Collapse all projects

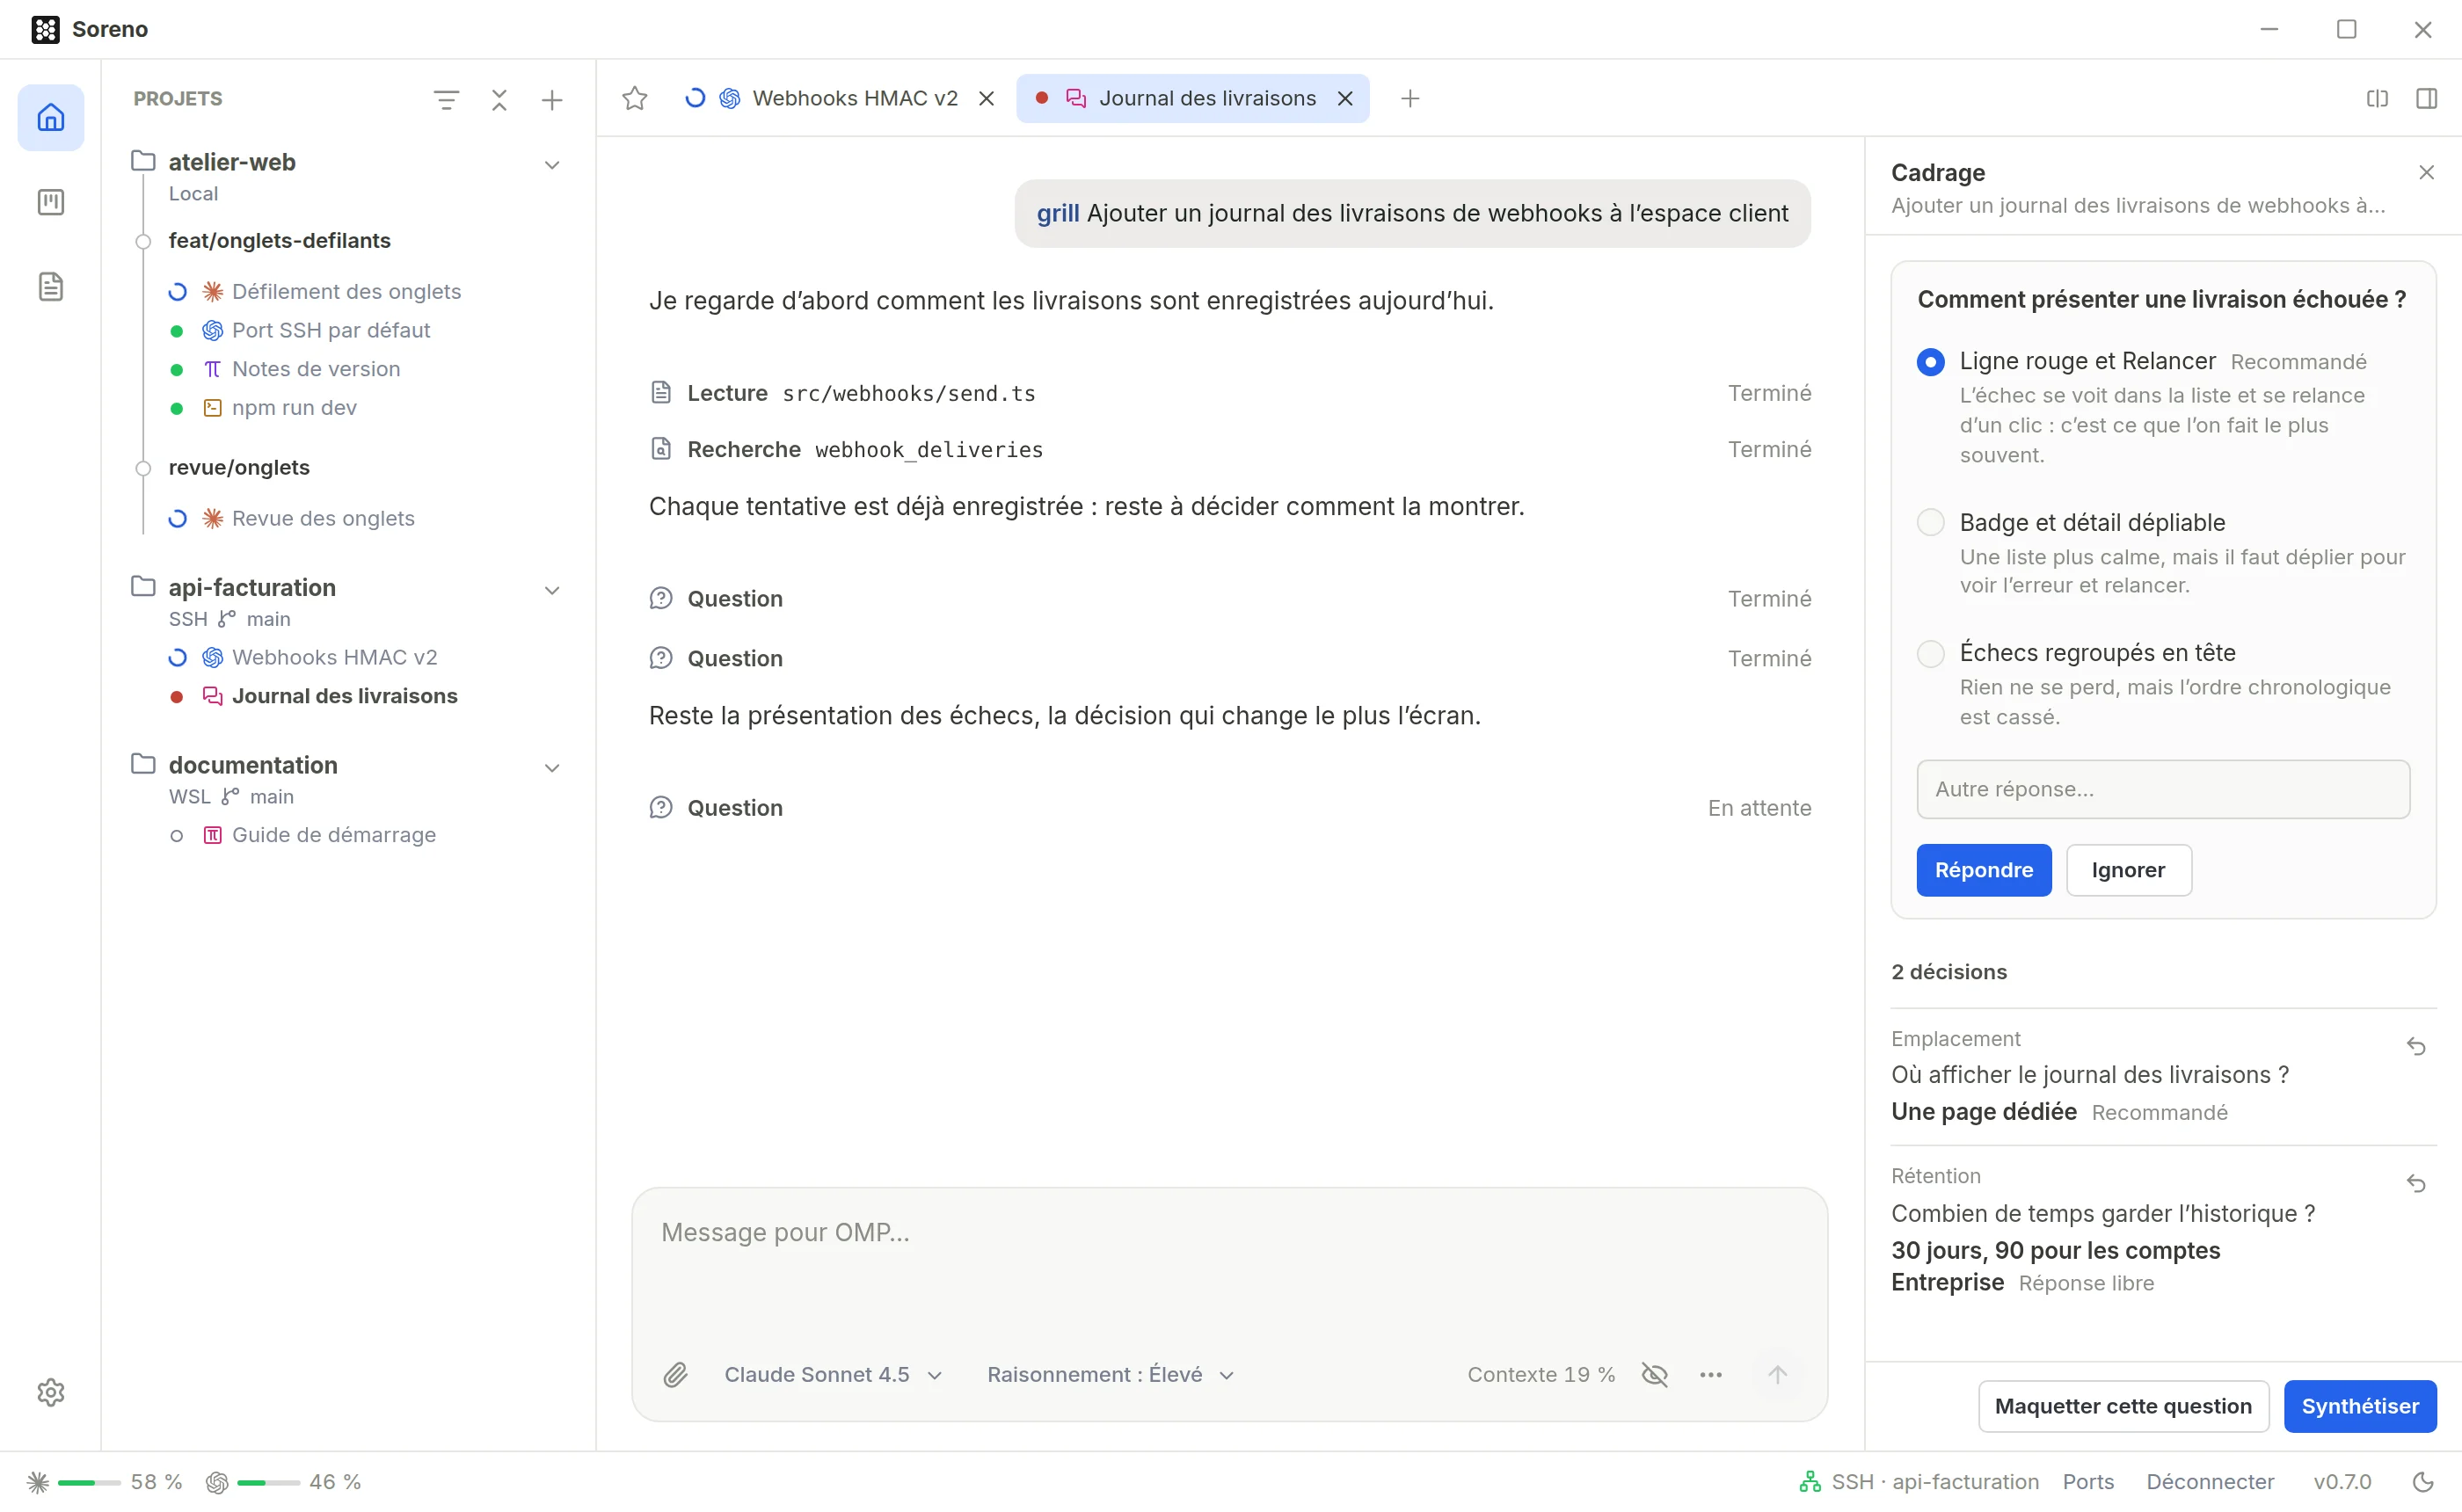[x=499, y=99]
